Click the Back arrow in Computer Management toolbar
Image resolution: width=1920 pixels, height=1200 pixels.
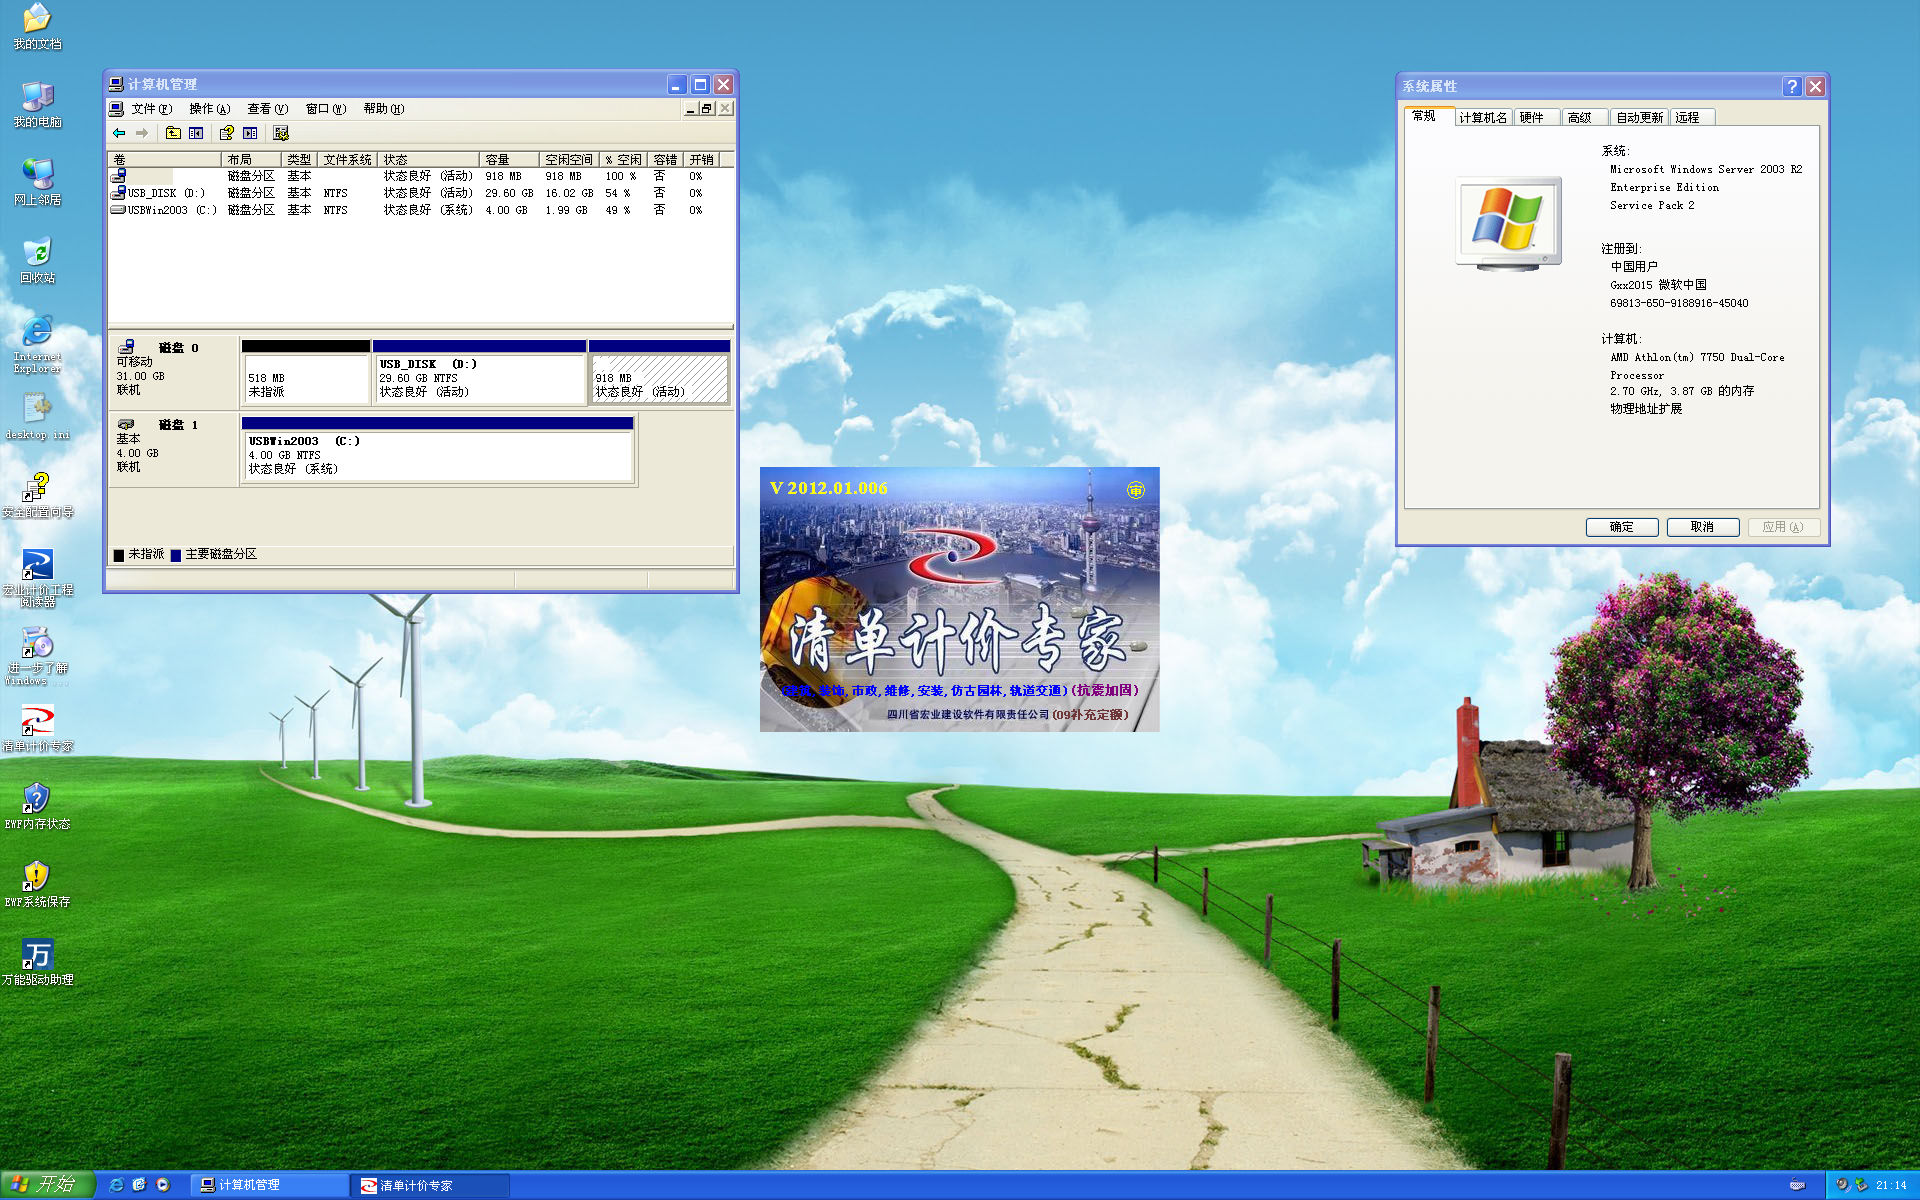[119, 133]
